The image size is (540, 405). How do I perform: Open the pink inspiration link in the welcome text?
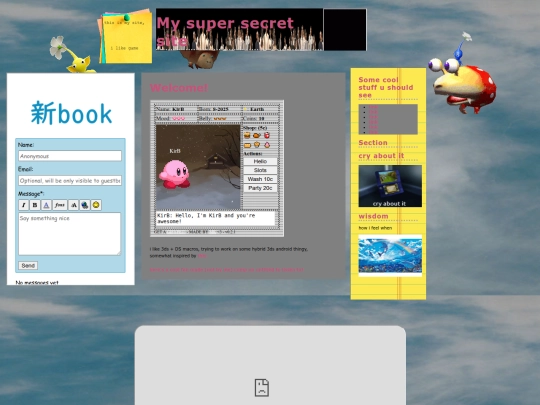202,256
